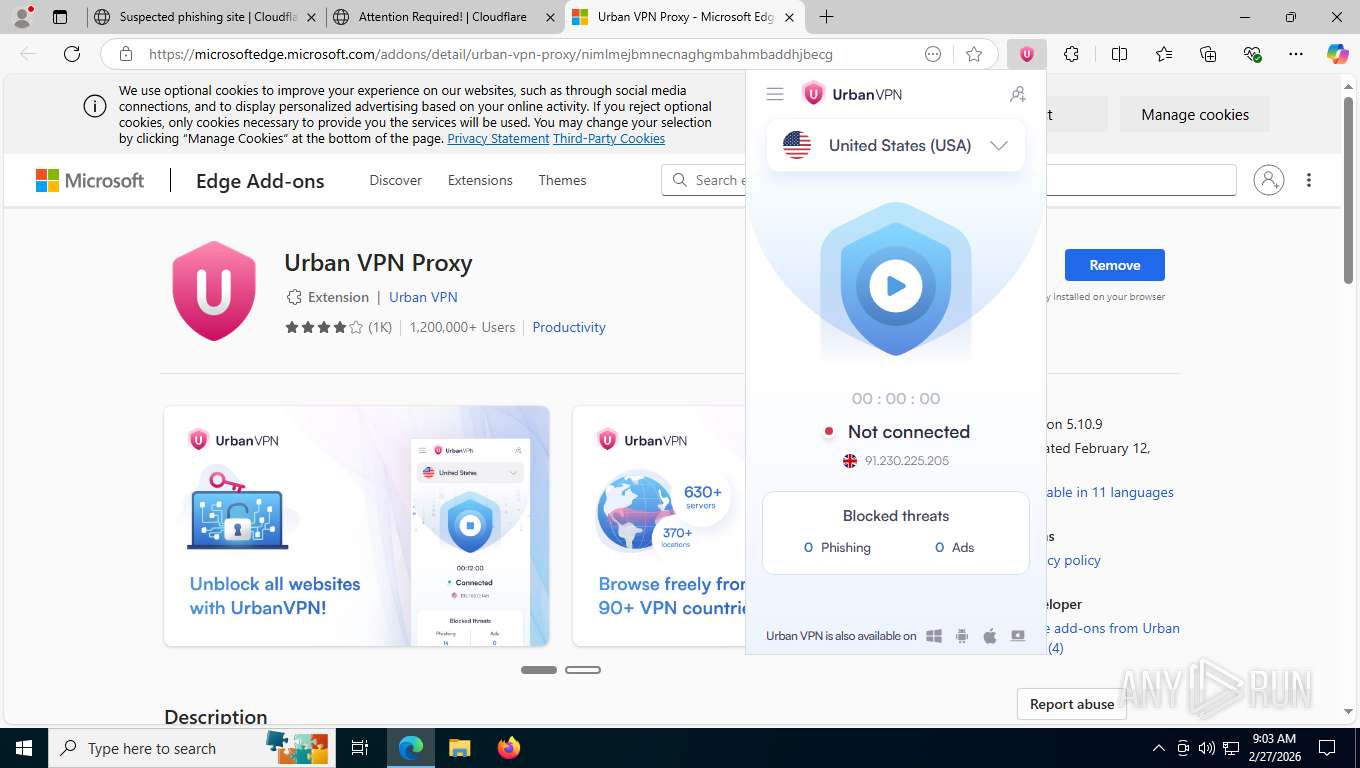Click the 91.230.225.205 IP address text
Image resolution: width=1360 pixels, height=768 pixels.
pyautogui.click(x=907, y=461)
